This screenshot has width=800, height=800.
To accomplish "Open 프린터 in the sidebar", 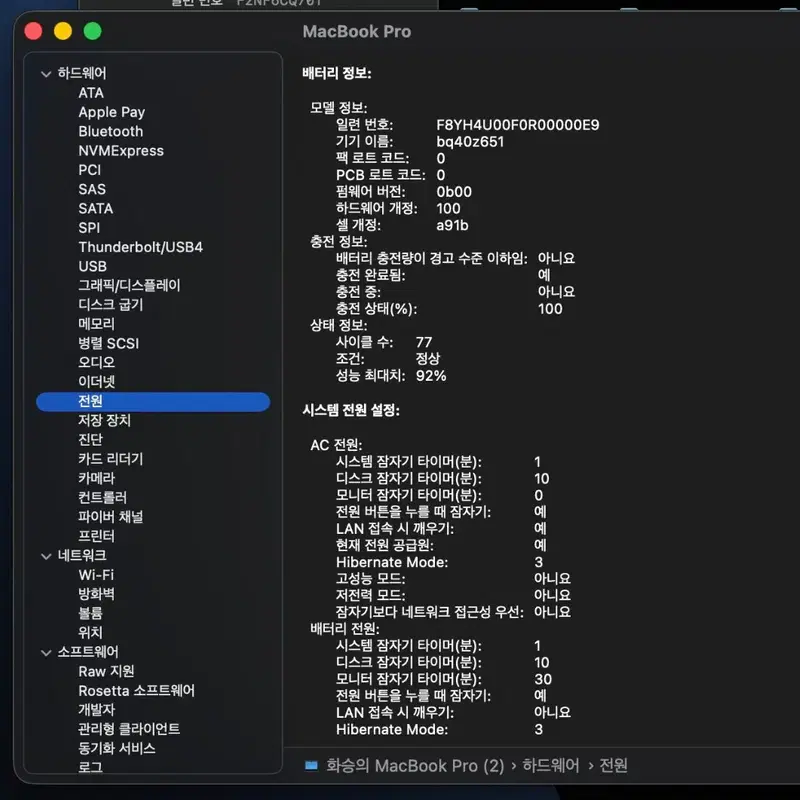I will click(96, 536).
